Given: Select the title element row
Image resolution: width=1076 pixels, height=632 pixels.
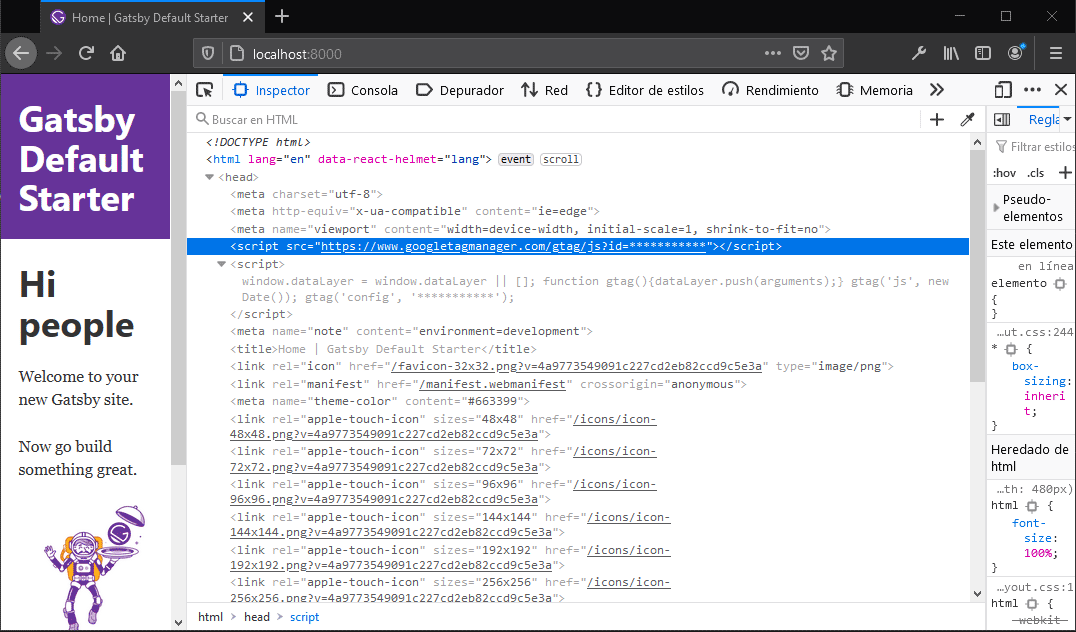Looking at the screenshot, I should (x=578, y=349).
